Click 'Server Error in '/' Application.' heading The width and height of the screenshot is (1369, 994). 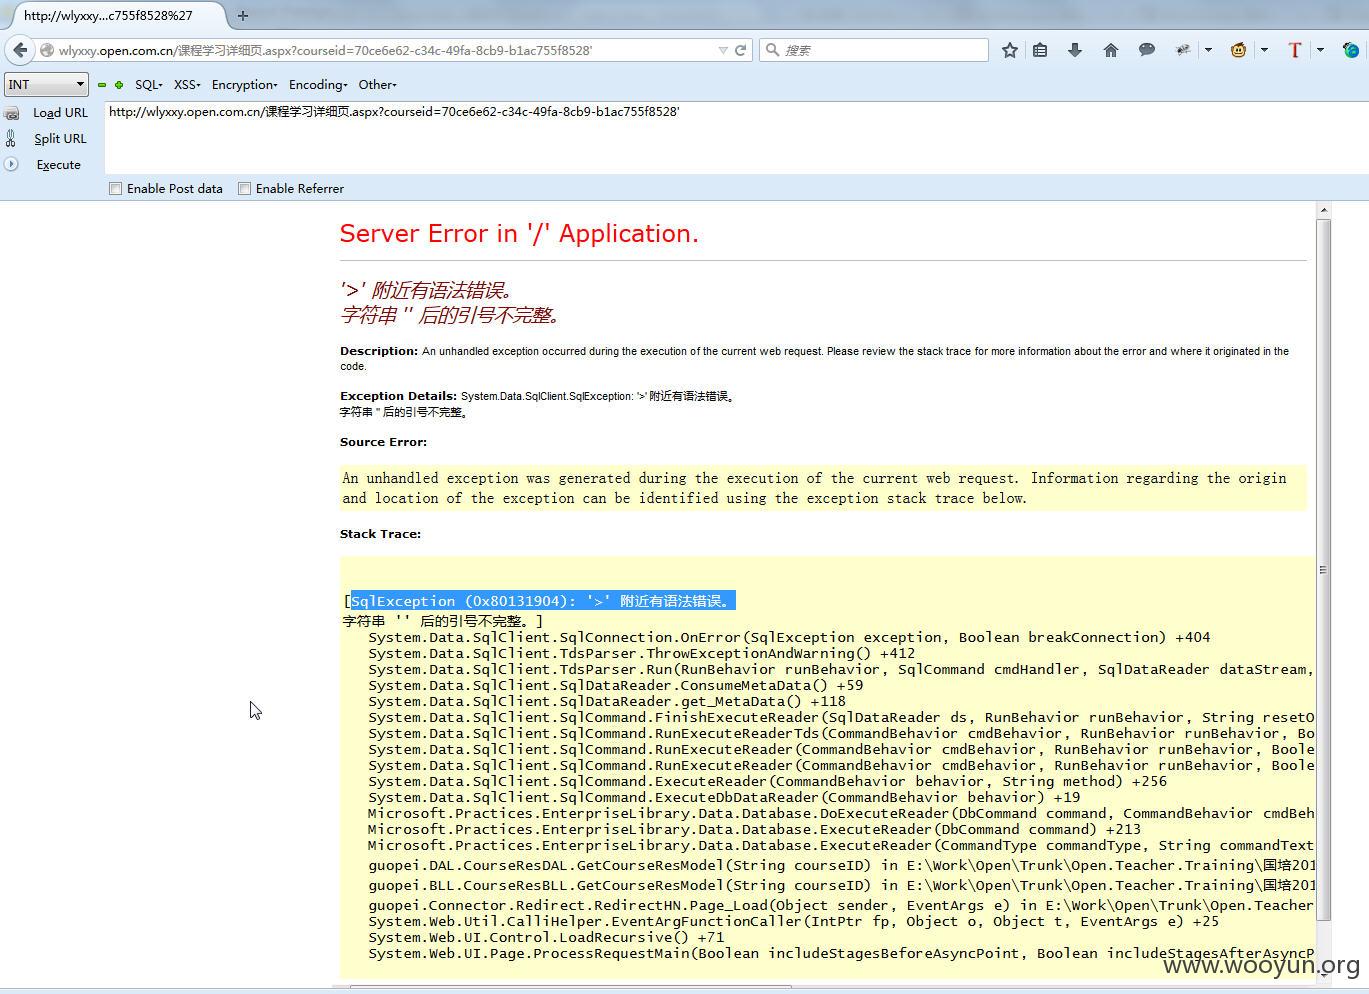pos(519,234)
